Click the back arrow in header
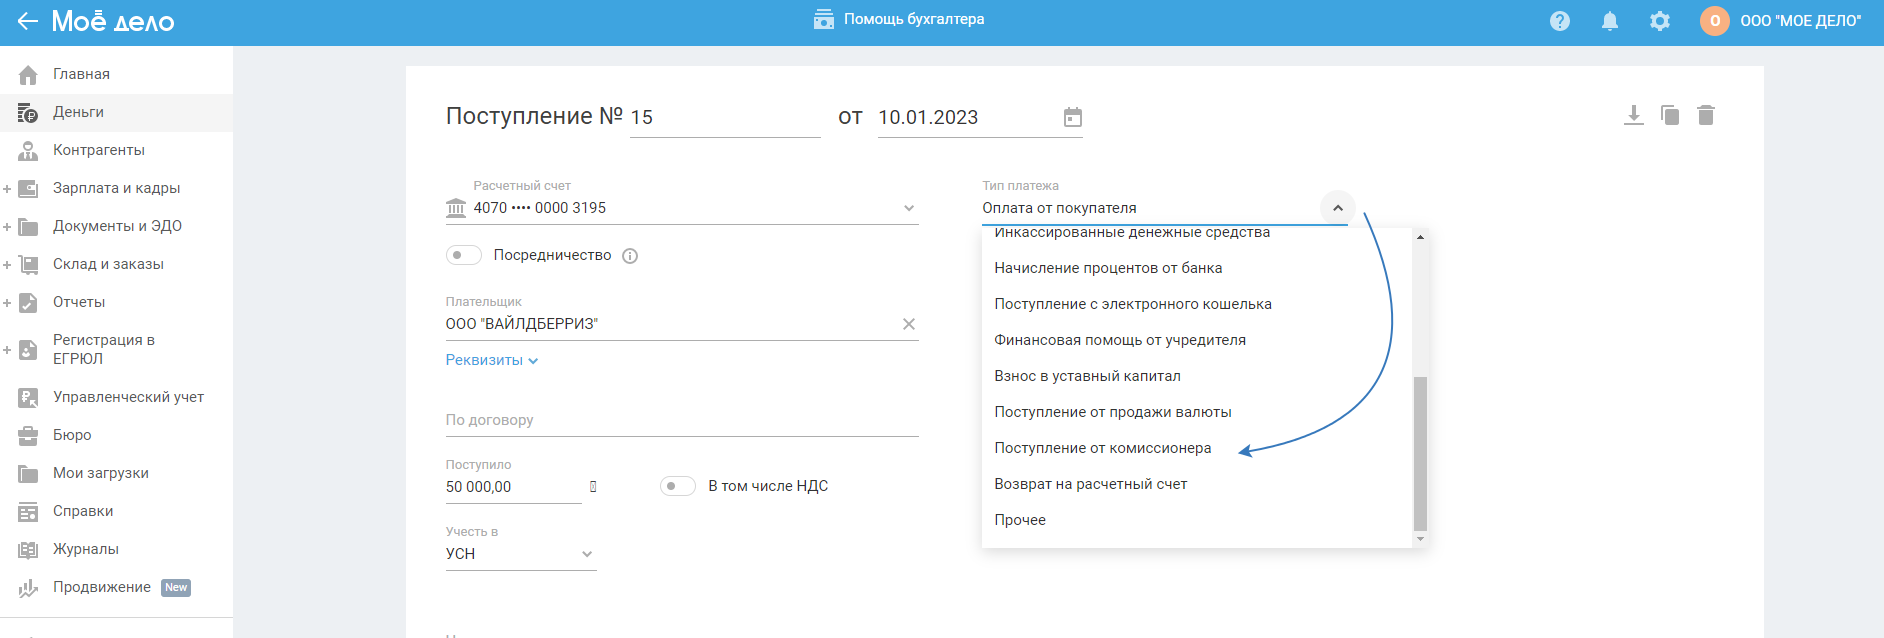 [27, 21]
